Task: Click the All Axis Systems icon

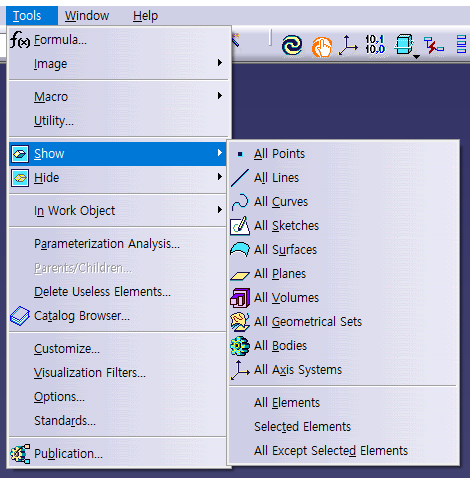Action: [x=240, y=370]
